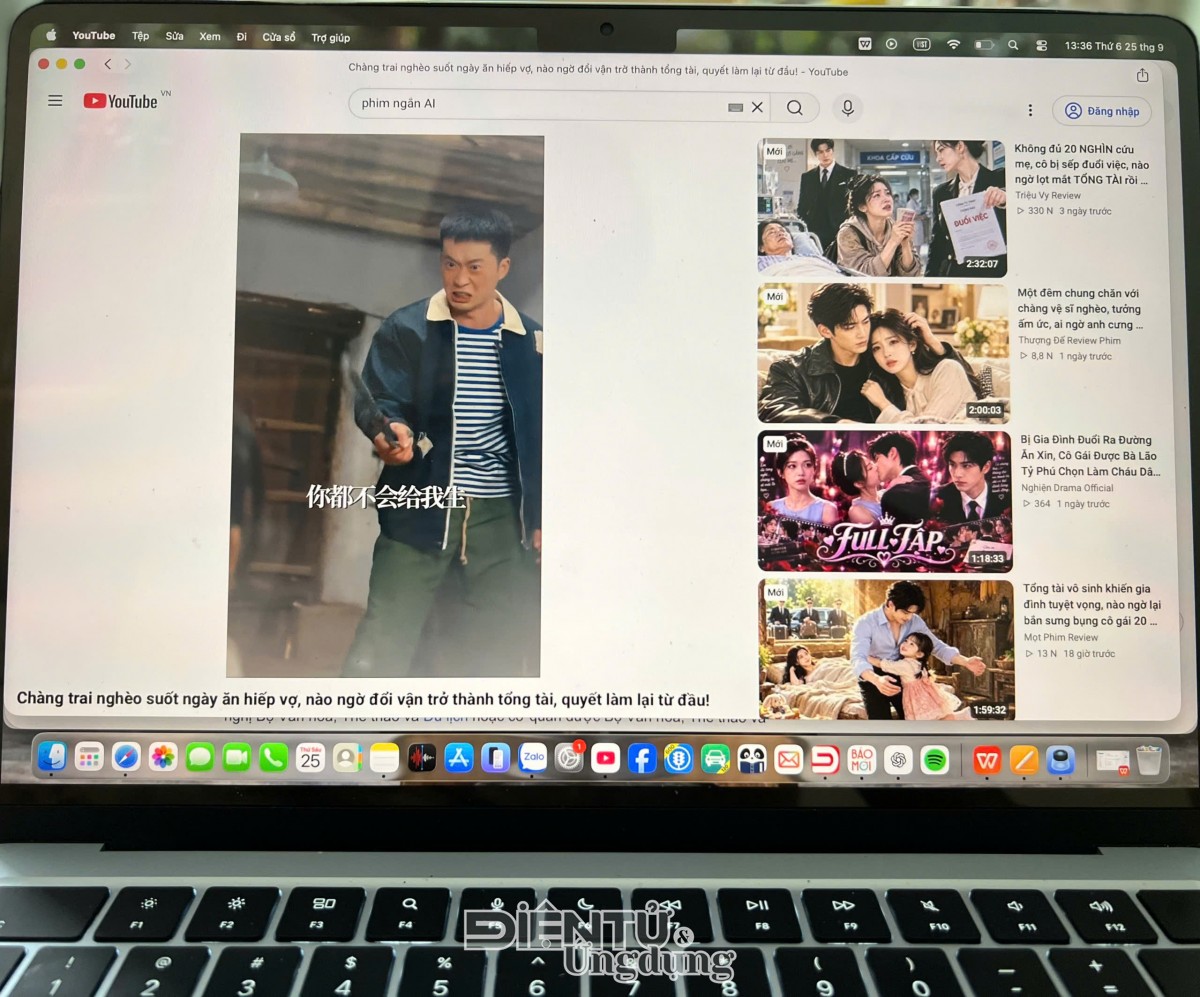Open the on-screen keyboard icon in search box
Screen dimensions: 1200x997
point(735,107)
